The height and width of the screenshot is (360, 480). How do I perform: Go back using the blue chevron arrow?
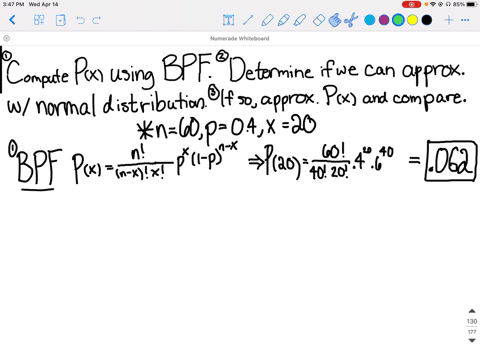[x=12, y=20]
